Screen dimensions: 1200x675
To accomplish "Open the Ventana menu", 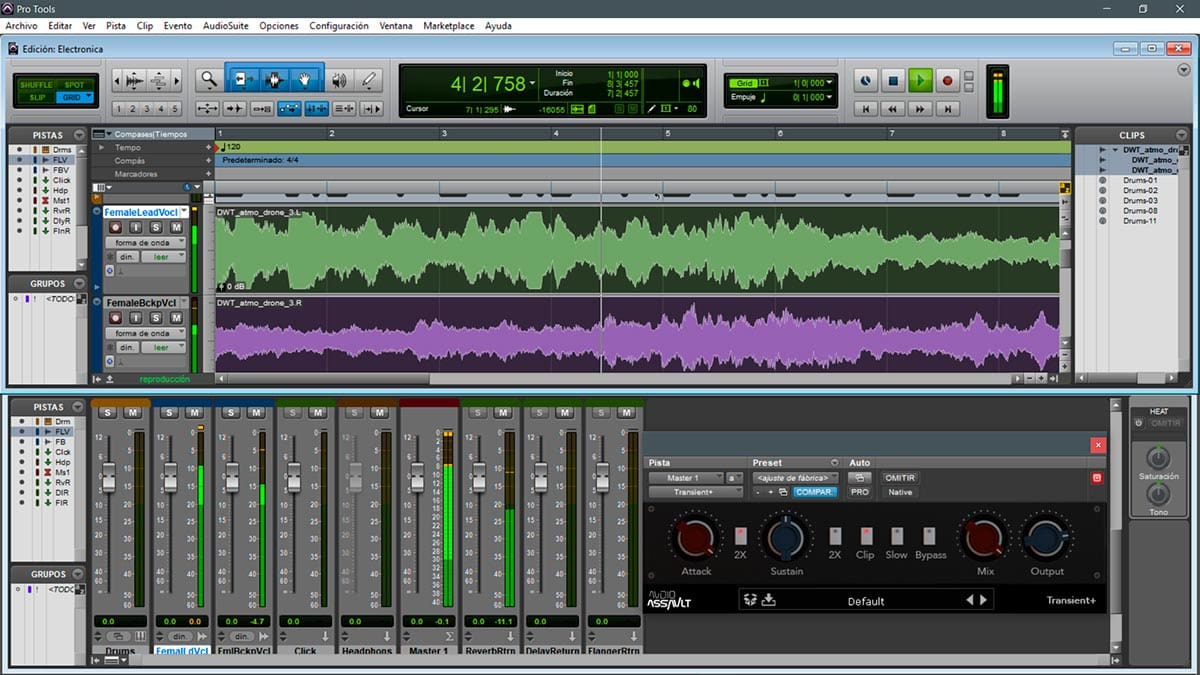I will click(396, 26).
